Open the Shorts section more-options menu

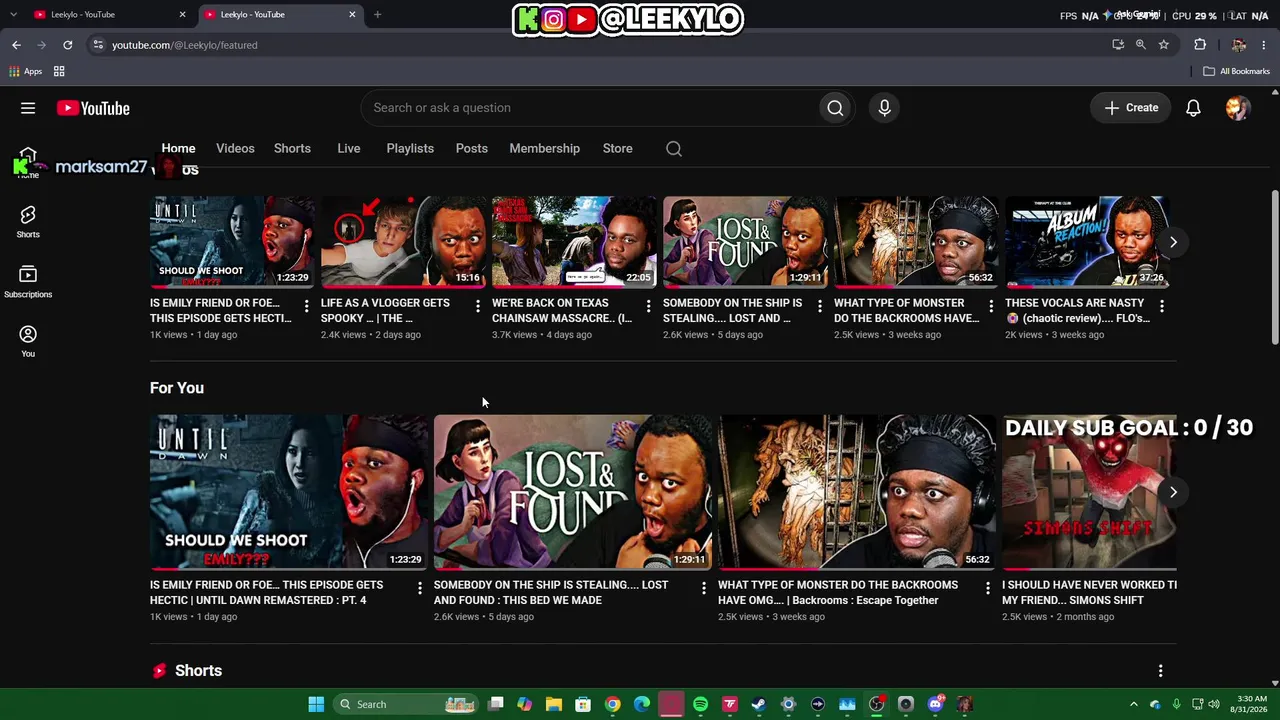pyautogui.click(x=1160, y=671)
